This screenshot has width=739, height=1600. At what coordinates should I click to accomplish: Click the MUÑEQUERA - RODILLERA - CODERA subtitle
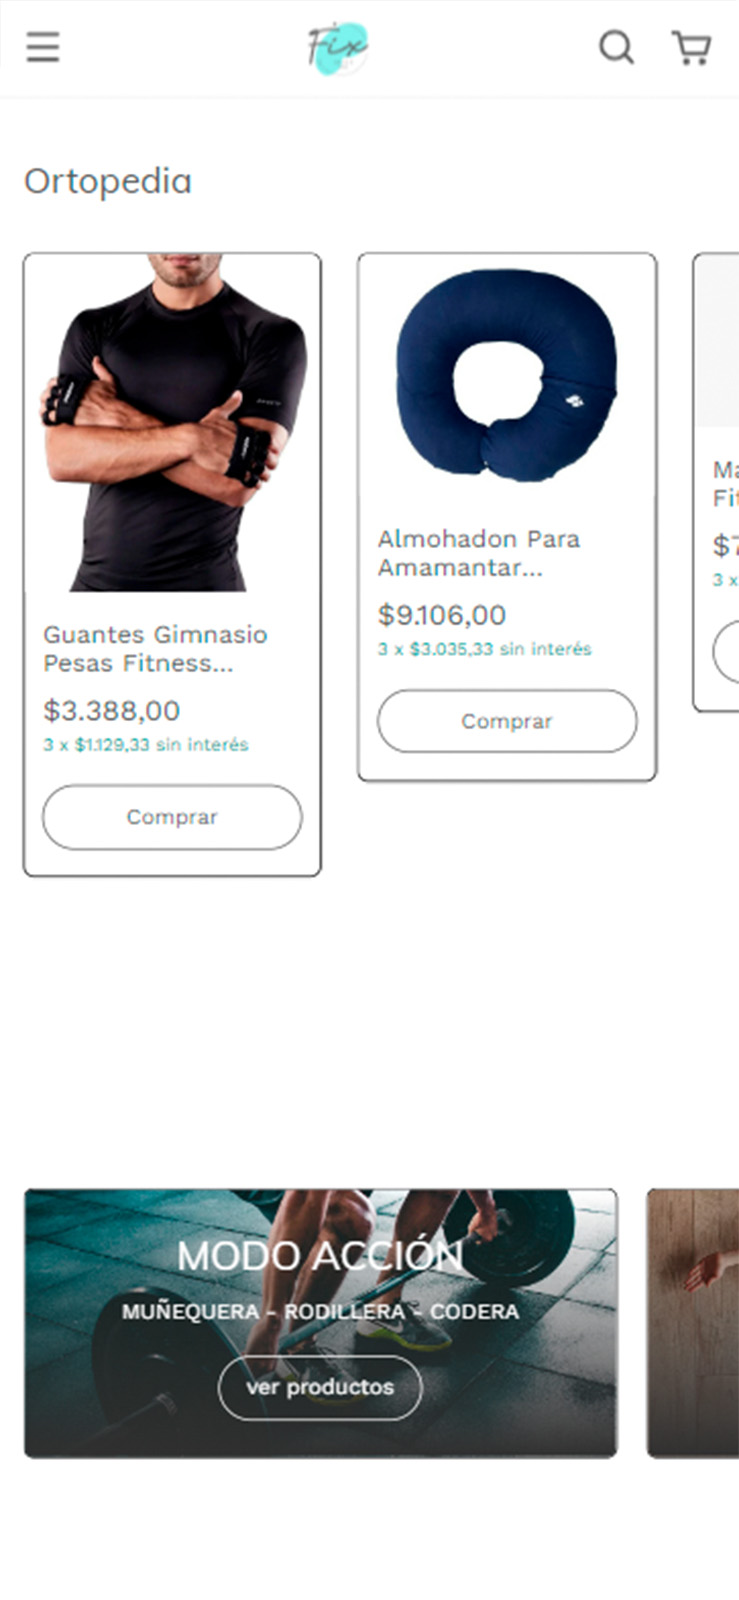[320, 1311]
